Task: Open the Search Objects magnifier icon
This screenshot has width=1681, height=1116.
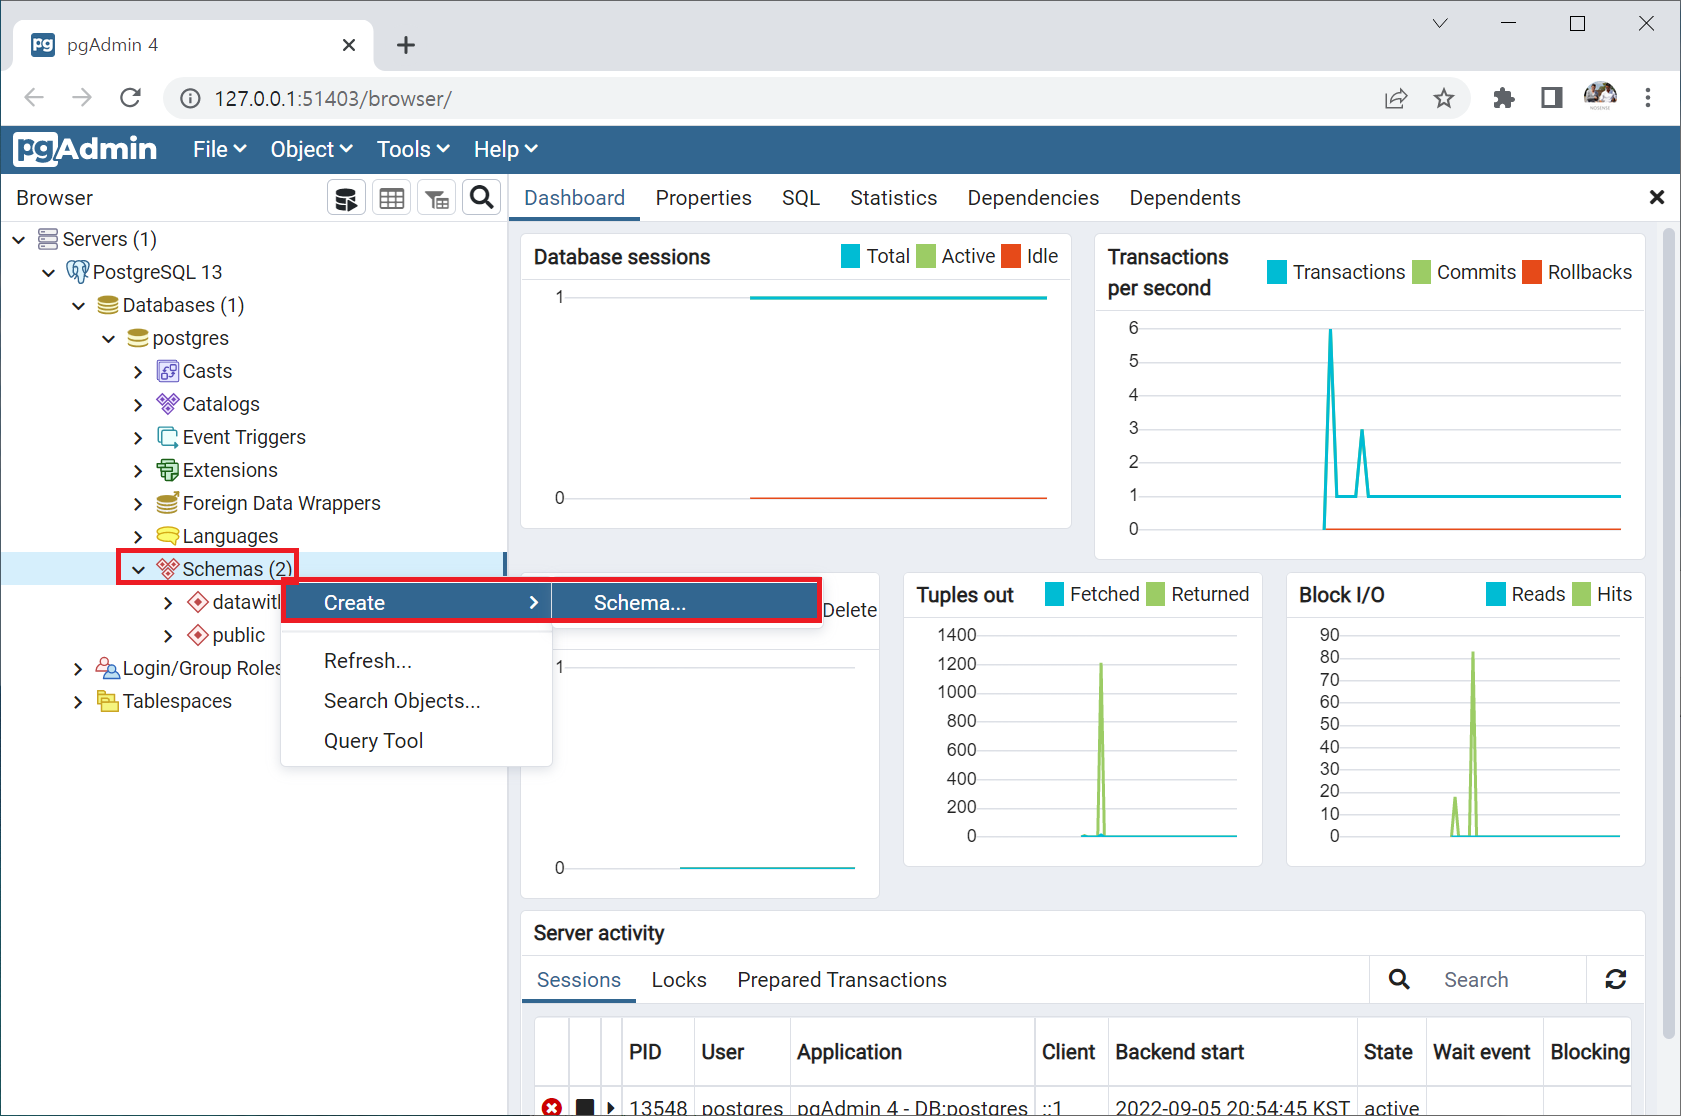Action: point(482,198)
